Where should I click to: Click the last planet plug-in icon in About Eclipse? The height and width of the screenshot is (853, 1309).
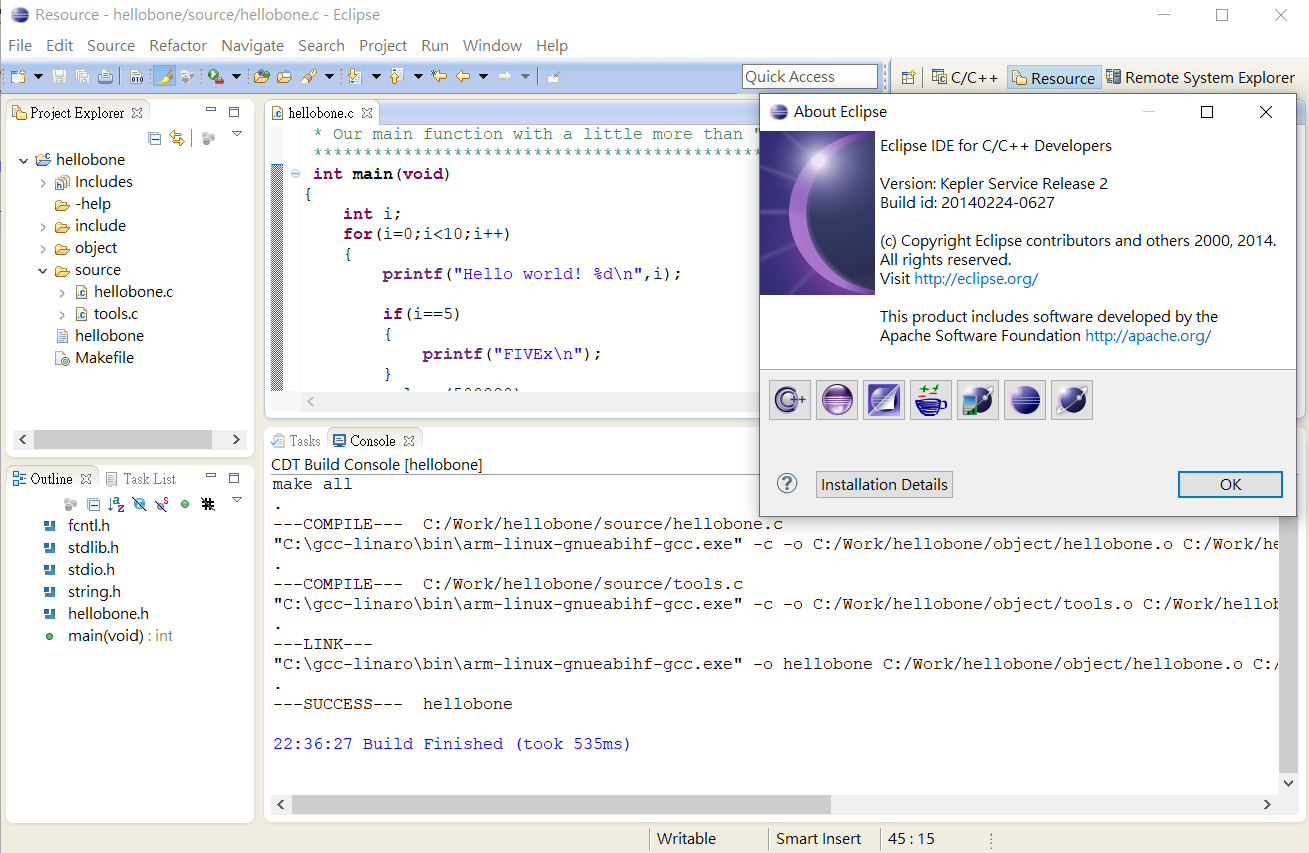coord(1072,400)
